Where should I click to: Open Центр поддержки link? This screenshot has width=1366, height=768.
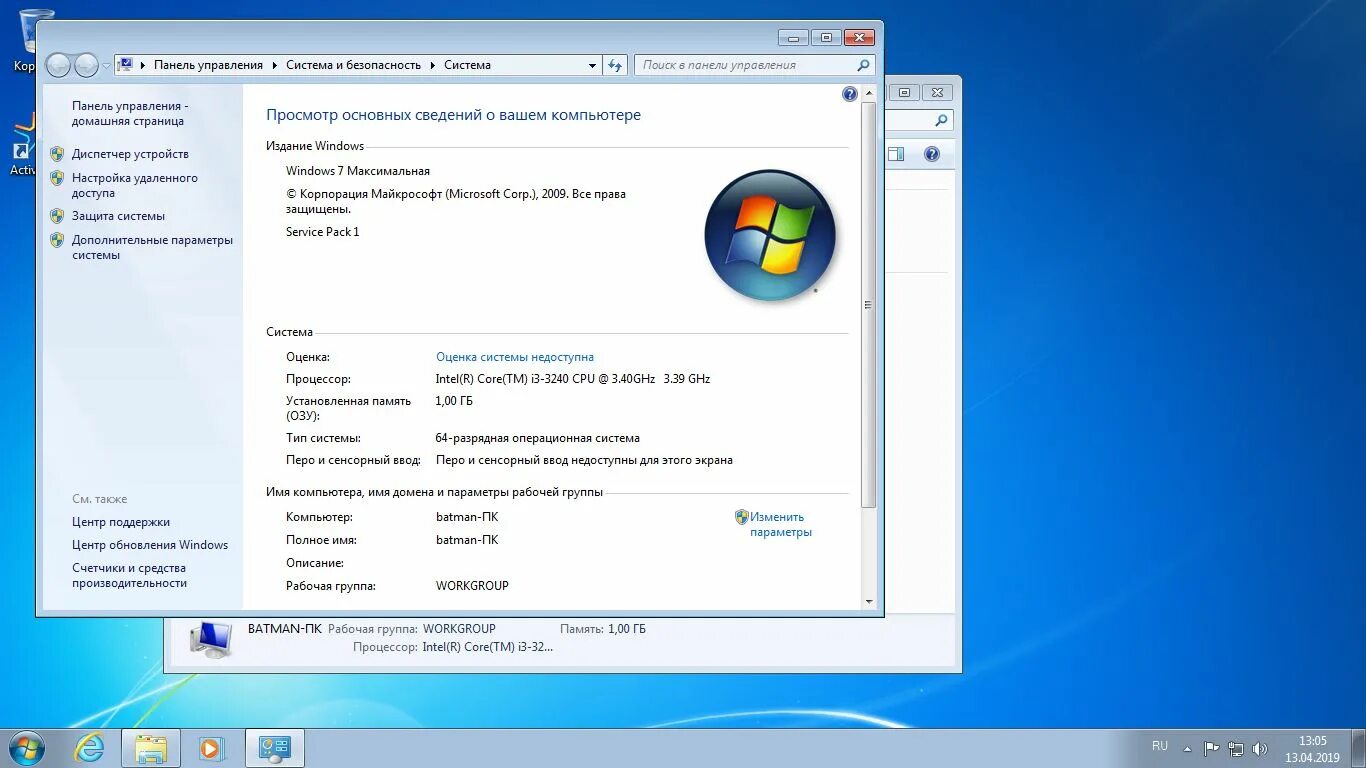121,522
